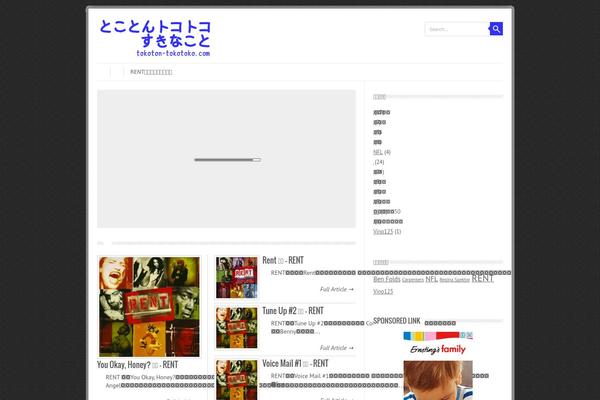Click the slider loading progress bar
600x400 pixels.
[x=227, y=160]
